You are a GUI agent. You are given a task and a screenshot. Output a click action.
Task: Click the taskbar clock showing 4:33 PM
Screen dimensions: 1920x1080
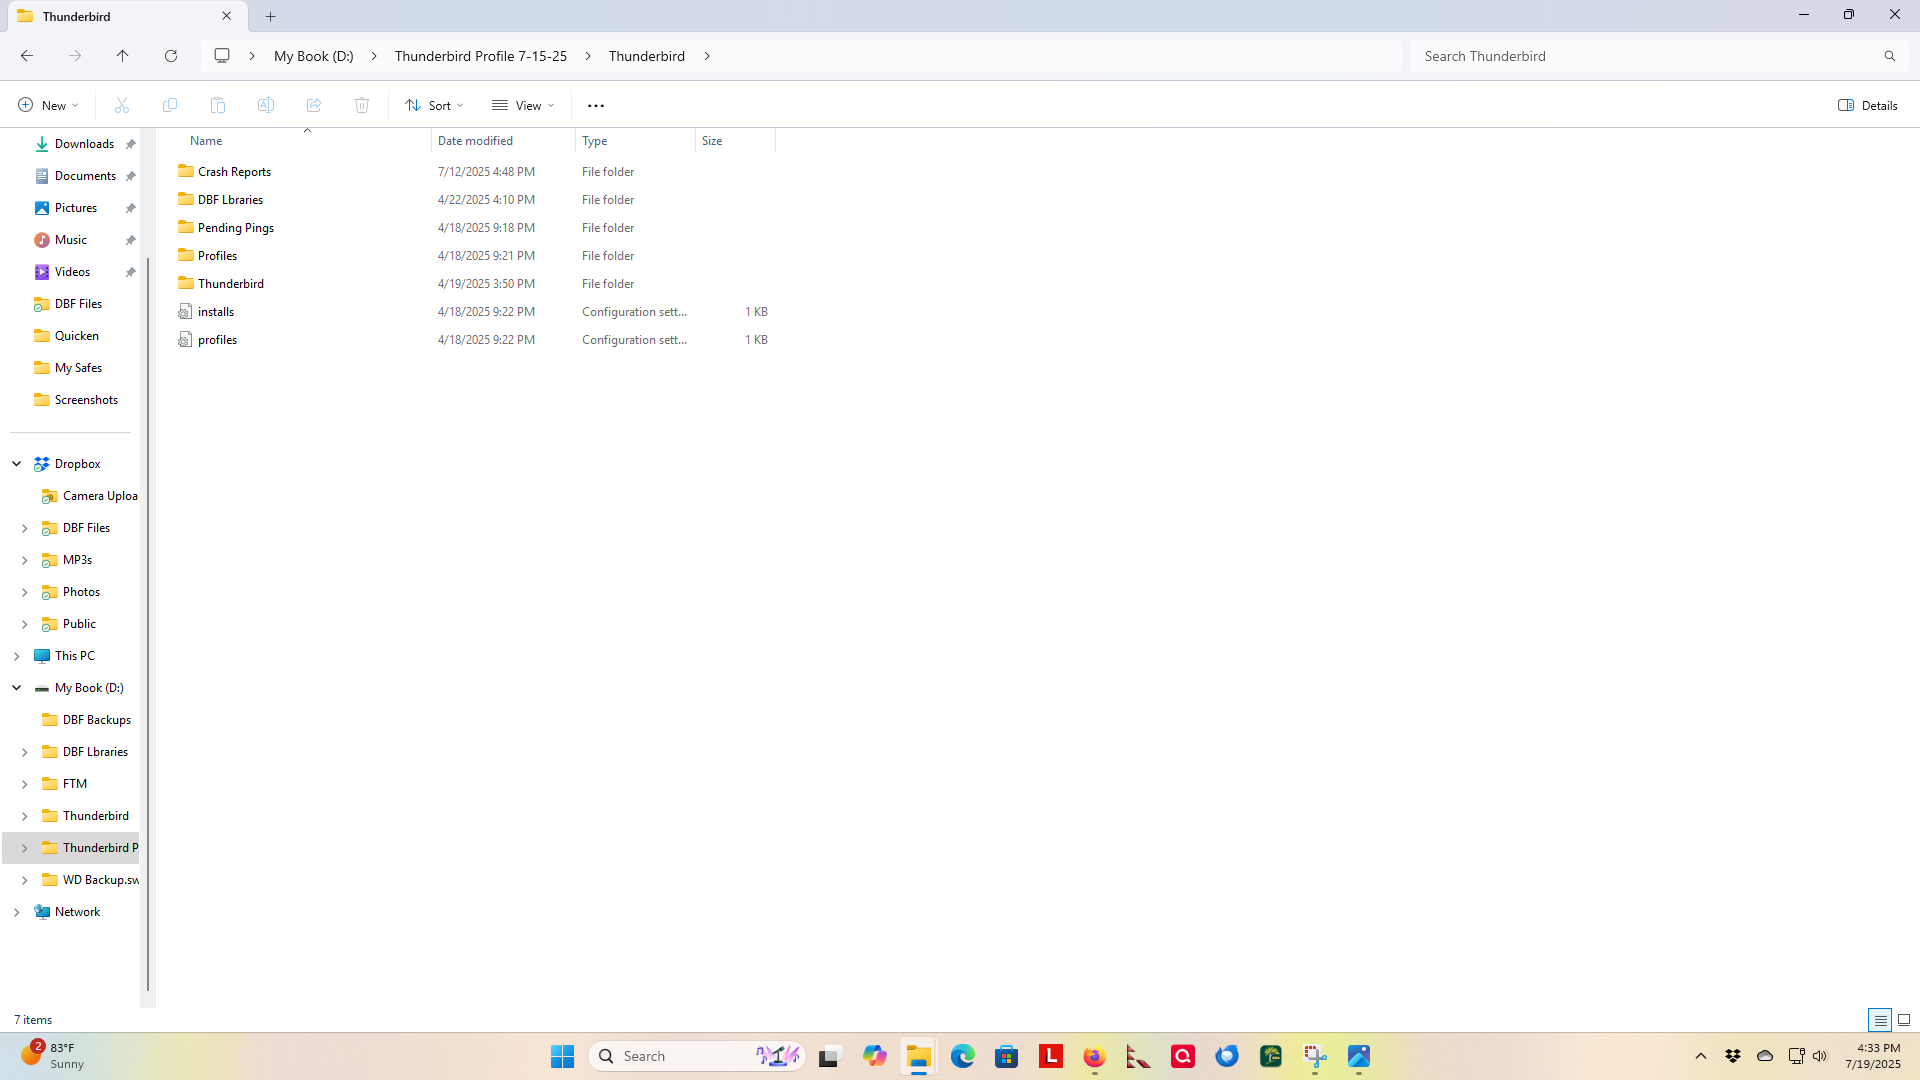(1873, 1056)
